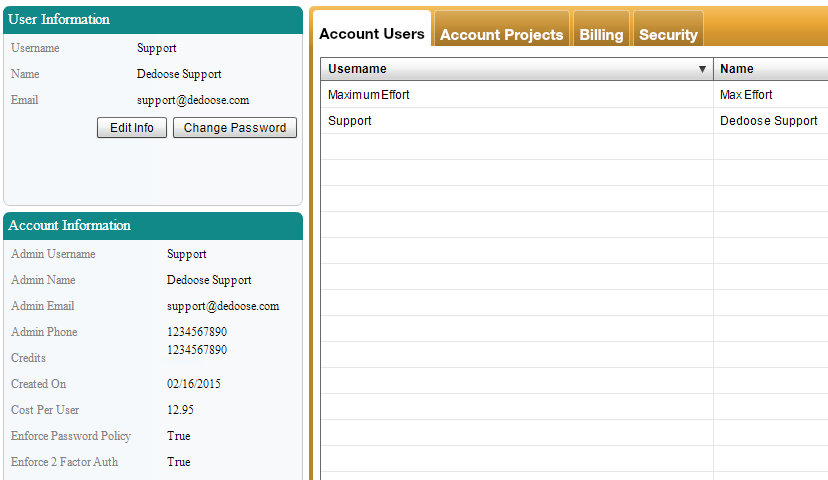The image size is (828, 480).
Task: Click the Created On date 02/16/2015
Action: point(194,384)
